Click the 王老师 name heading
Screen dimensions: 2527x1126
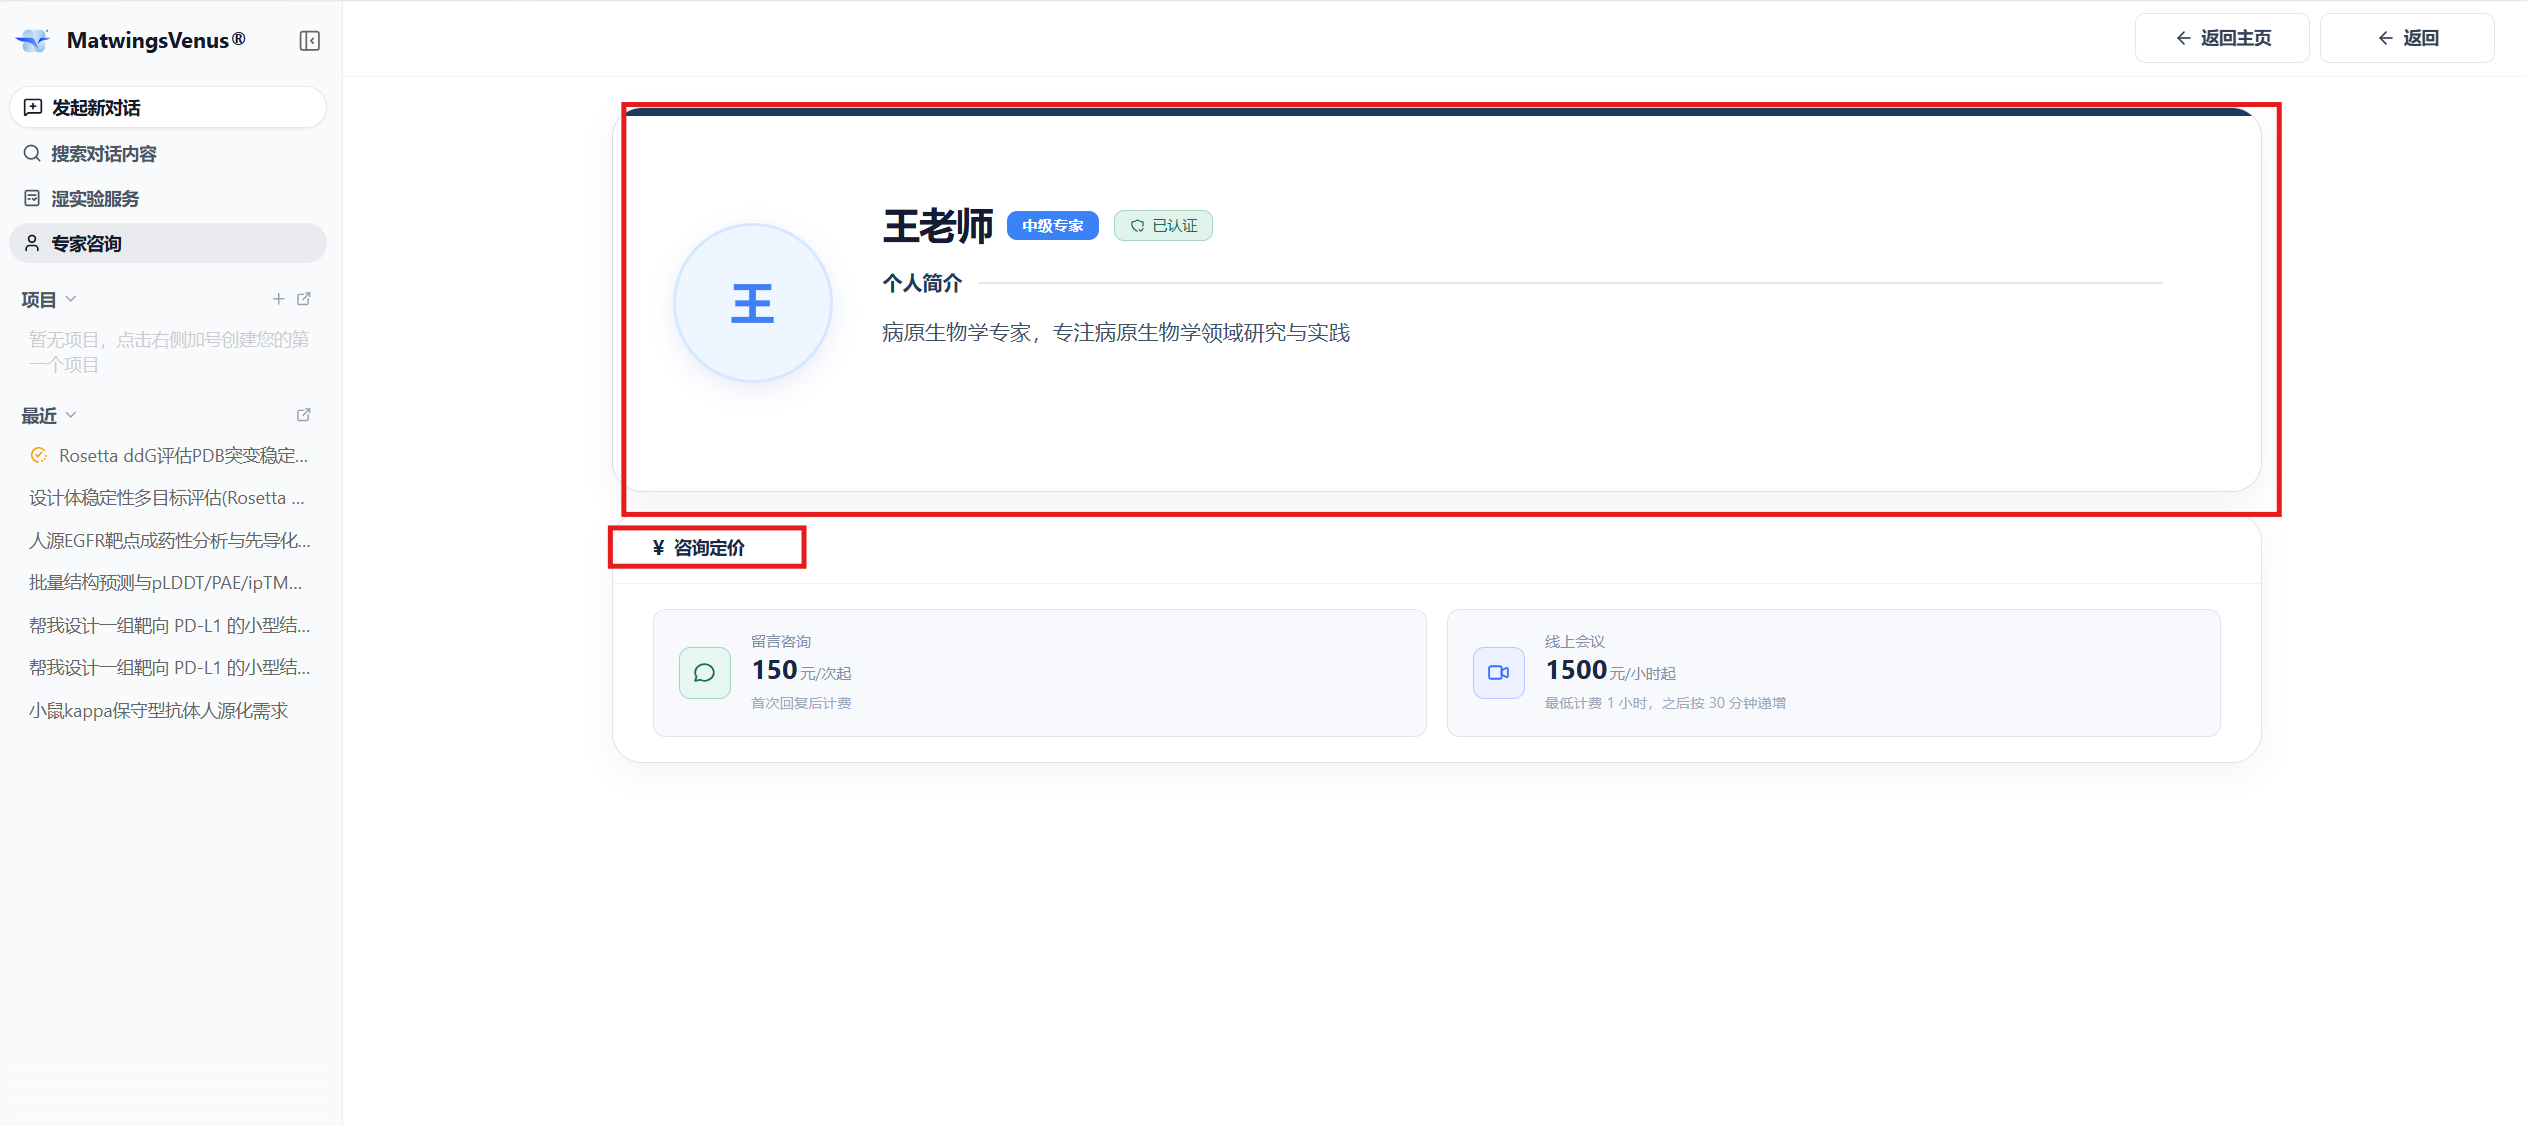click(938, 226)
